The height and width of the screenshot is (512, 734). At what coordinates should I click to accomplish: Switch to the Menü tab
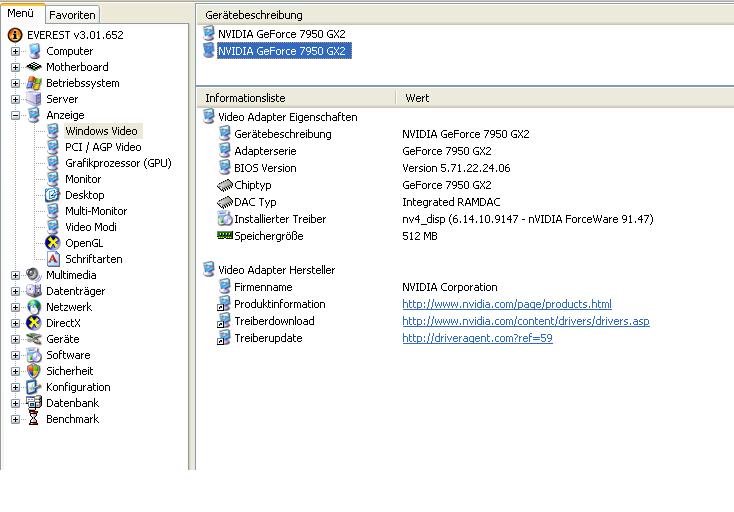coord(21,13)
